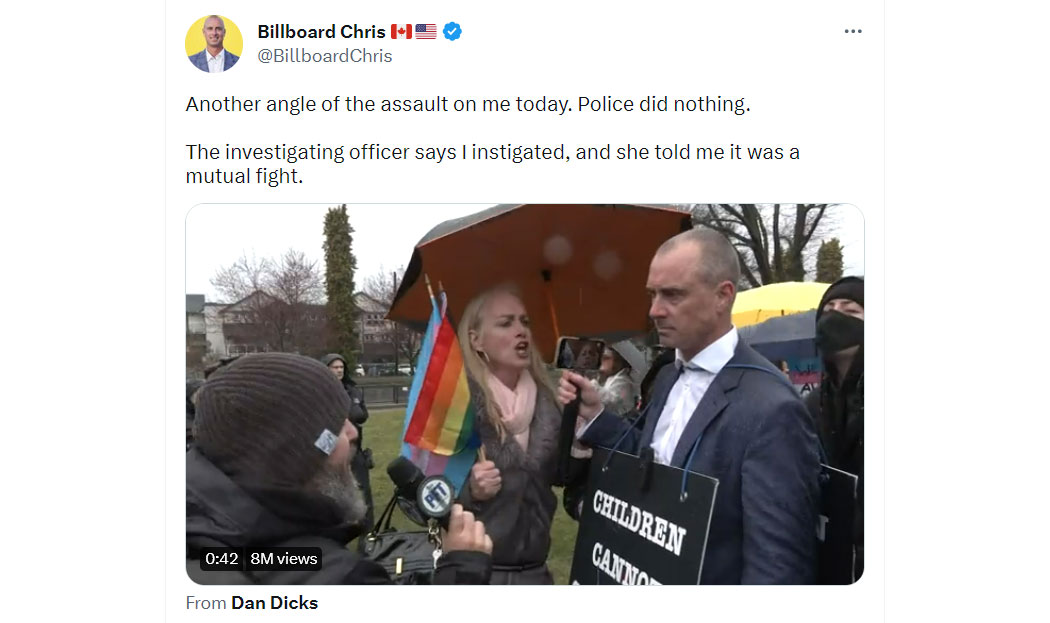Click the Canadian flag emoji beside name
1050x623 pixels.
click(401, 31)
